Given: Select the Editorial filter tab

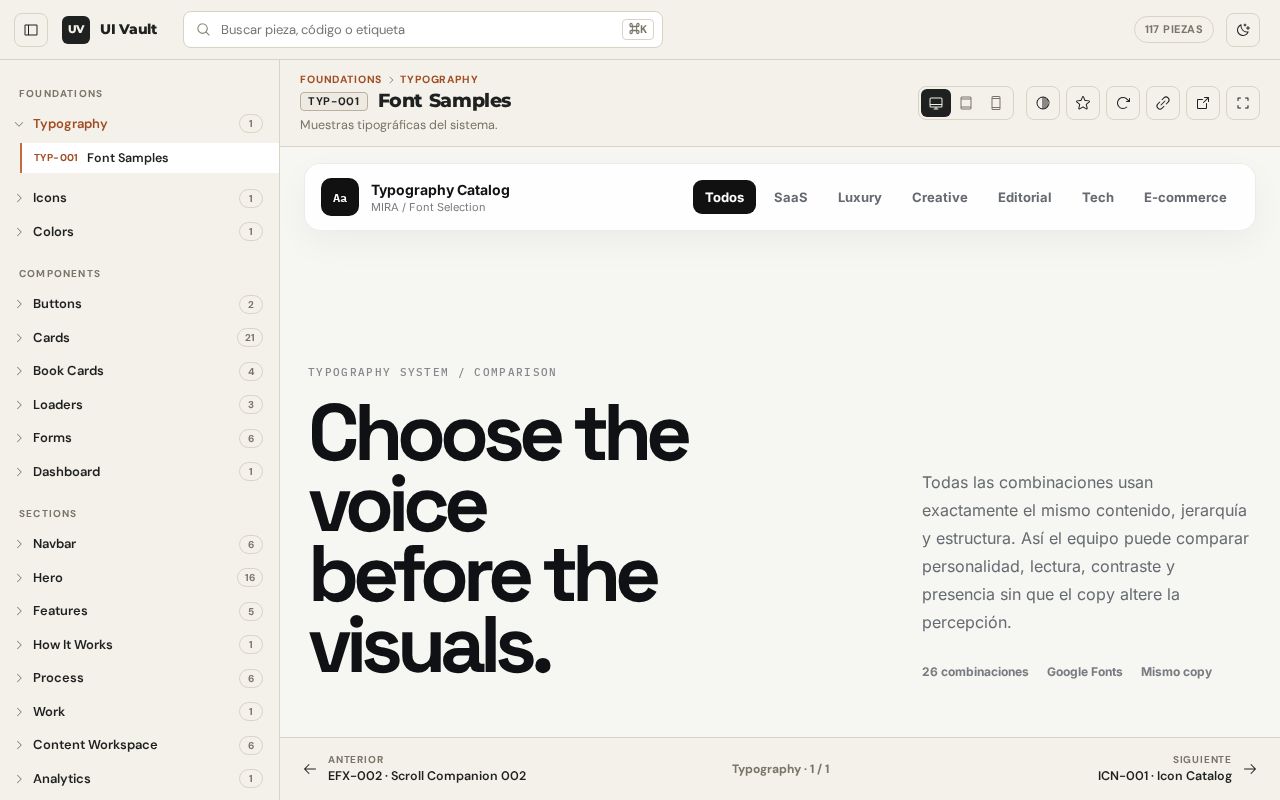Looking at the screenshot, I should click(x=1025, y=197).
